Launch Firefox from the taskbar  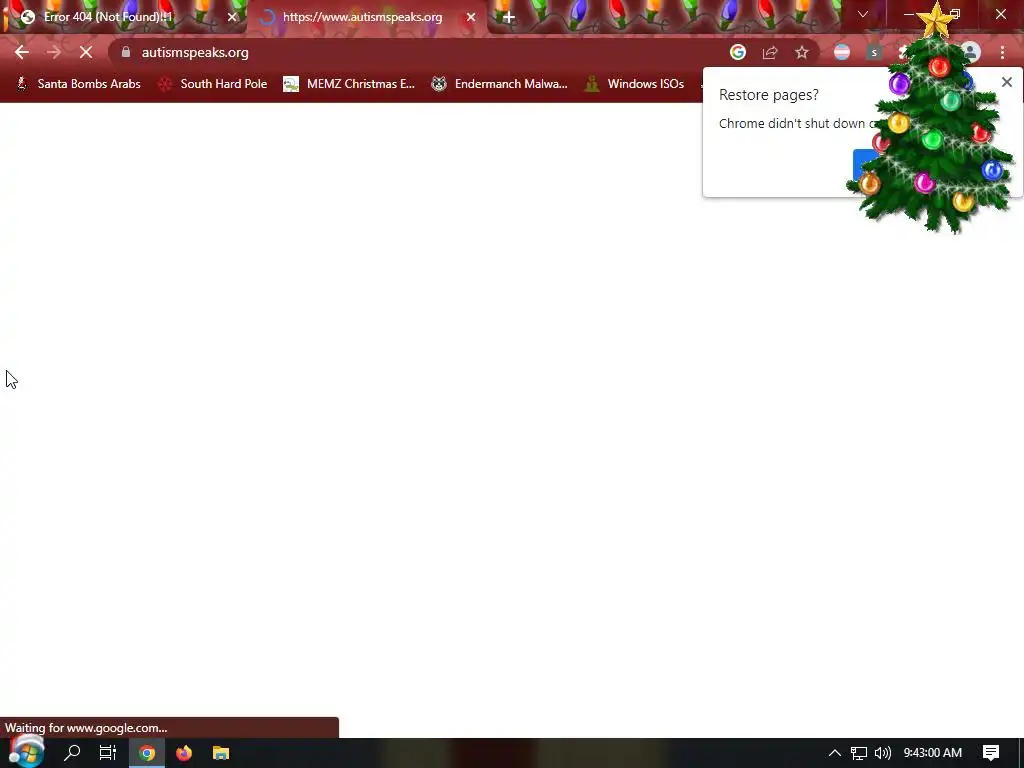click(x=184, y=753)
